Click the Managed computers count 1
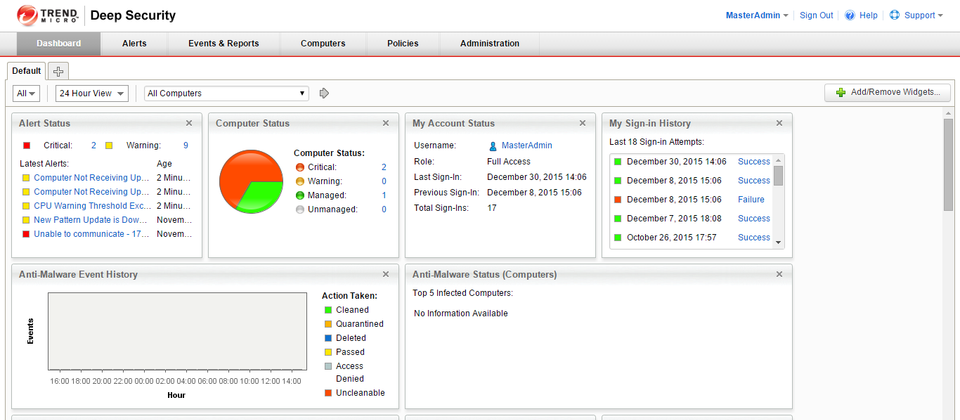The width and height of the screenshot is (960, 420). pyautogui.click(x=384, y=195)
